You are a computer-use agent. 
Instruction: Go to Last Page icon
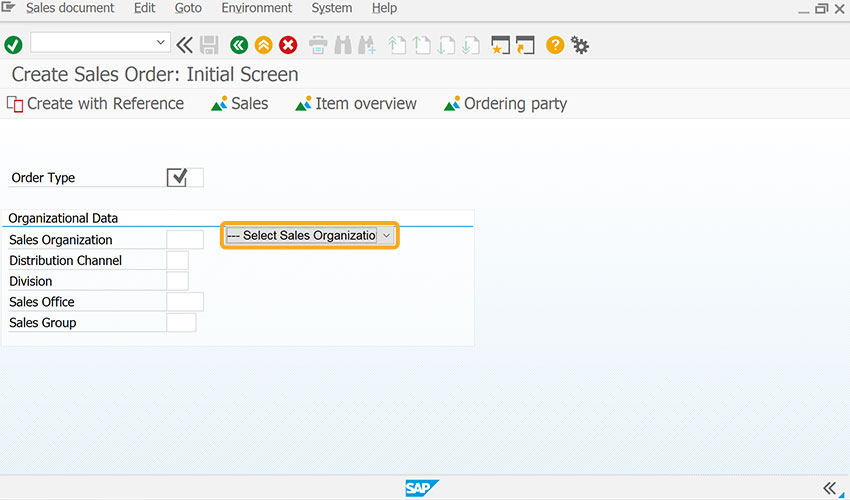pos(470,45)
